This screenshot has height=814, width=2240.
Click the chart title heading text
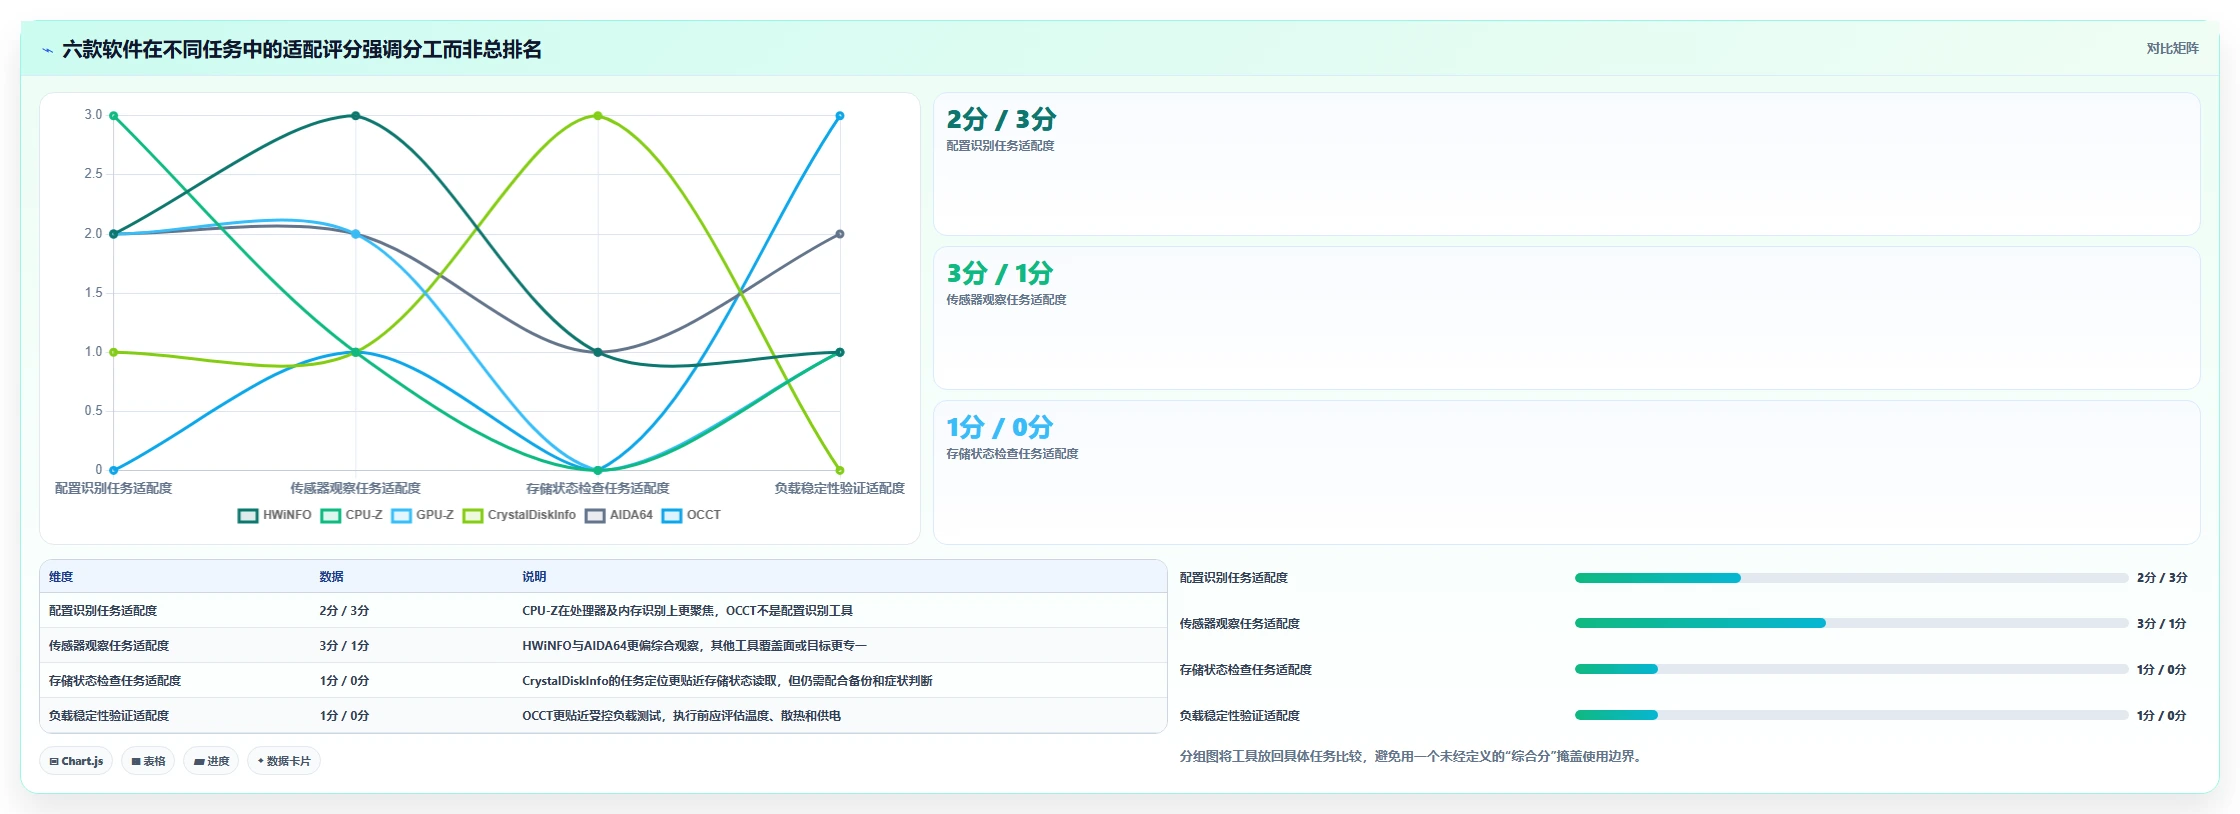coord(302,50)
